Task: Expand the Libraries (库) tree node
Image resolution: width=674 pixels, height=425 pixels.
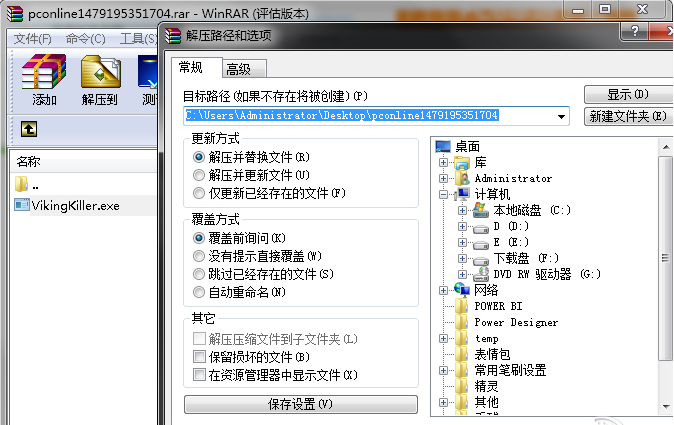Action: 442,162
